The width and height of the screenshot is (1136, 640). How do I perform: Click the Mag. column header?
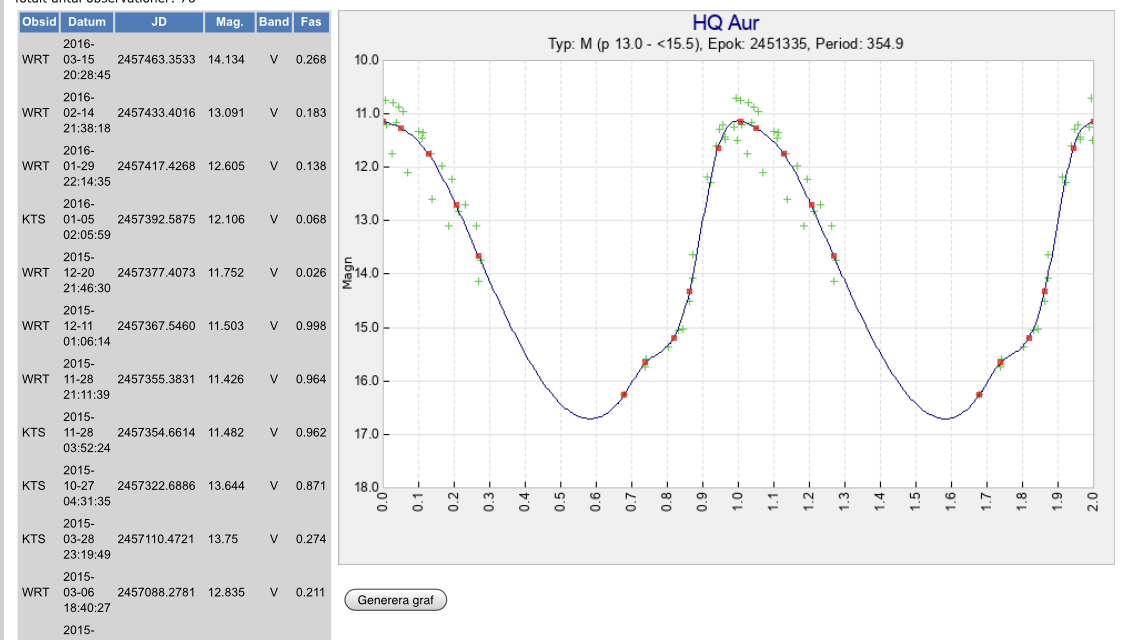(x=229, y=22)
